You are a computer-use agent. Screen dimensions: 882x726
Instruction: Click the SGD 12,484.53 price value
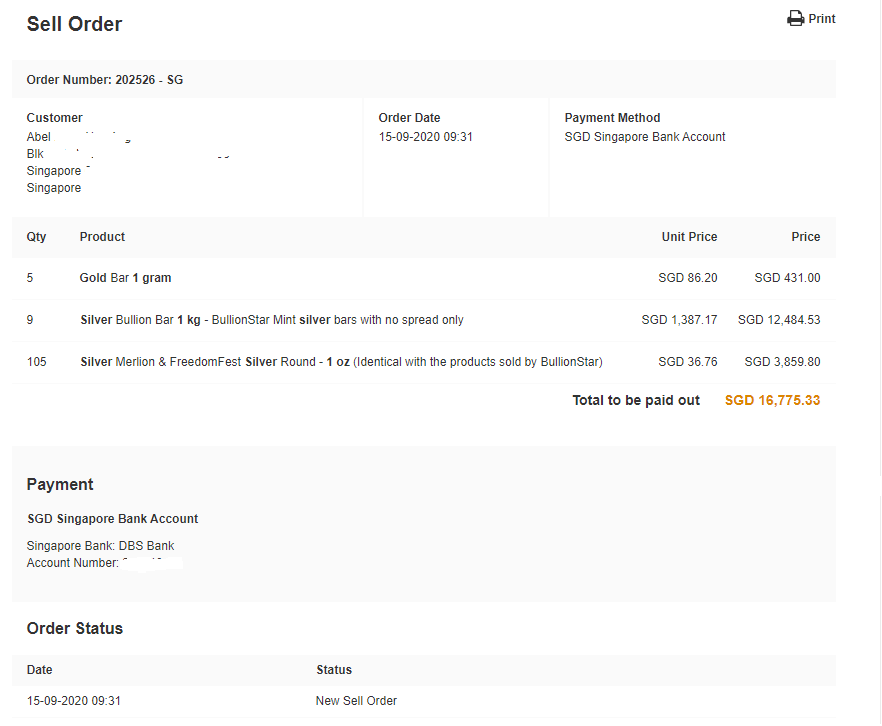779,320
